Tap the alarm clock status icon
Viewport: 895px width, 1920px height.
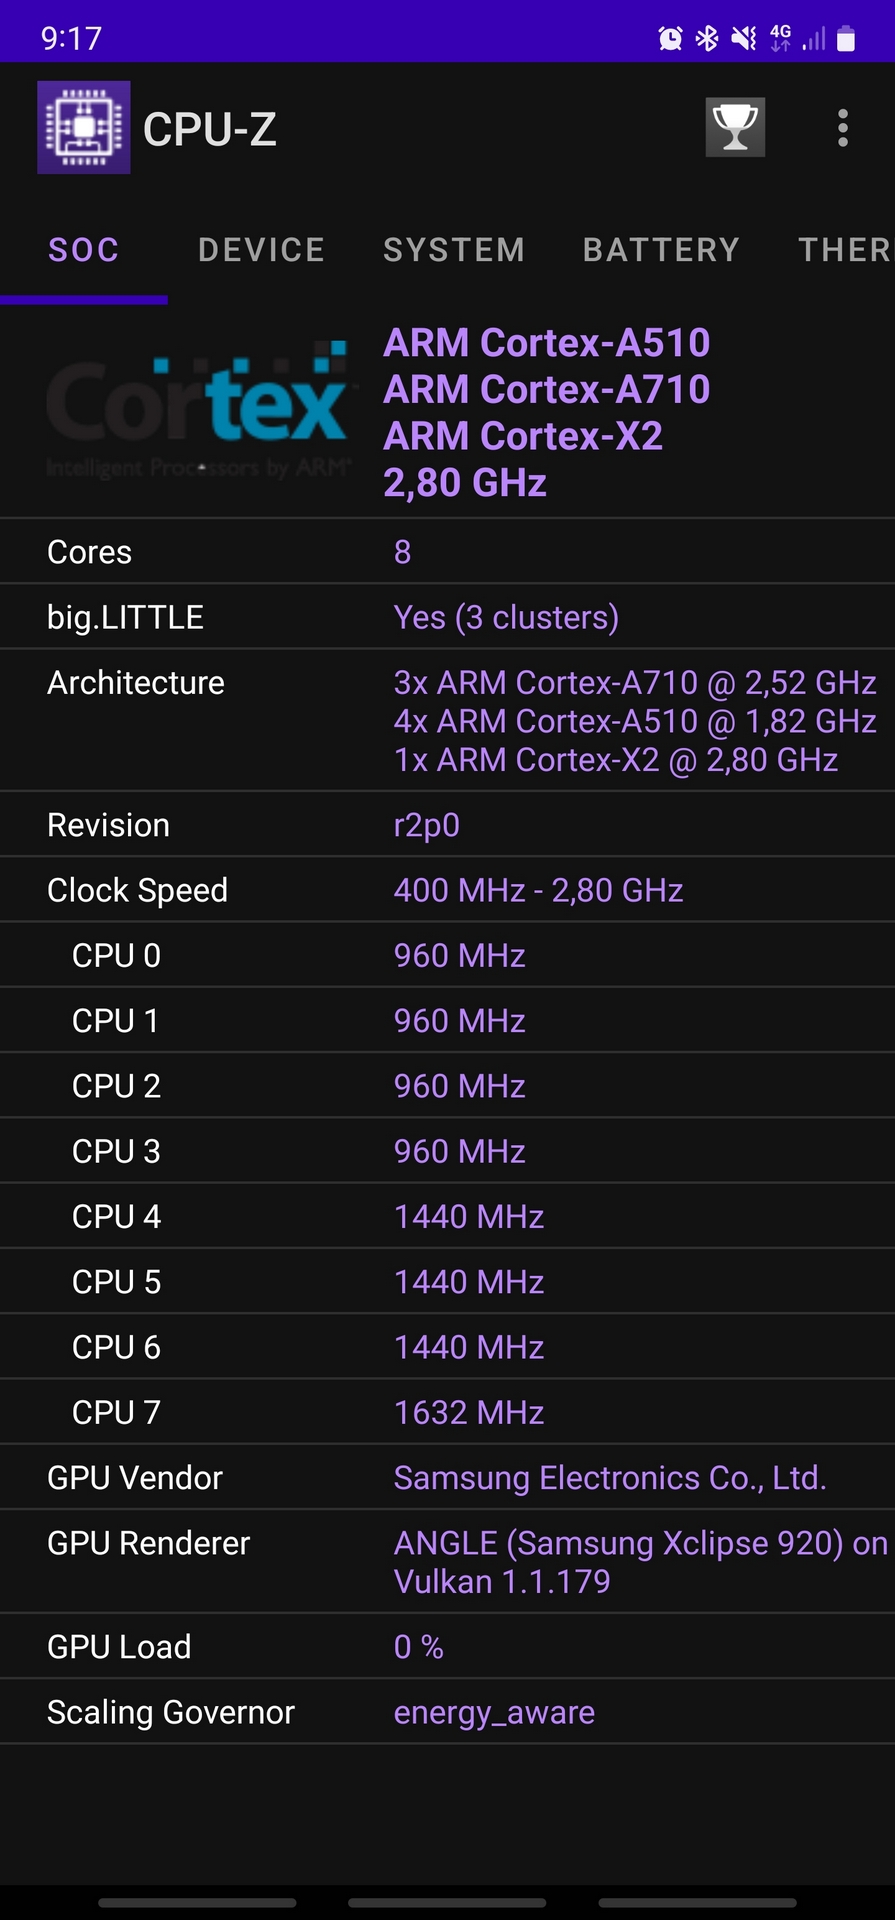pos(670,39)
